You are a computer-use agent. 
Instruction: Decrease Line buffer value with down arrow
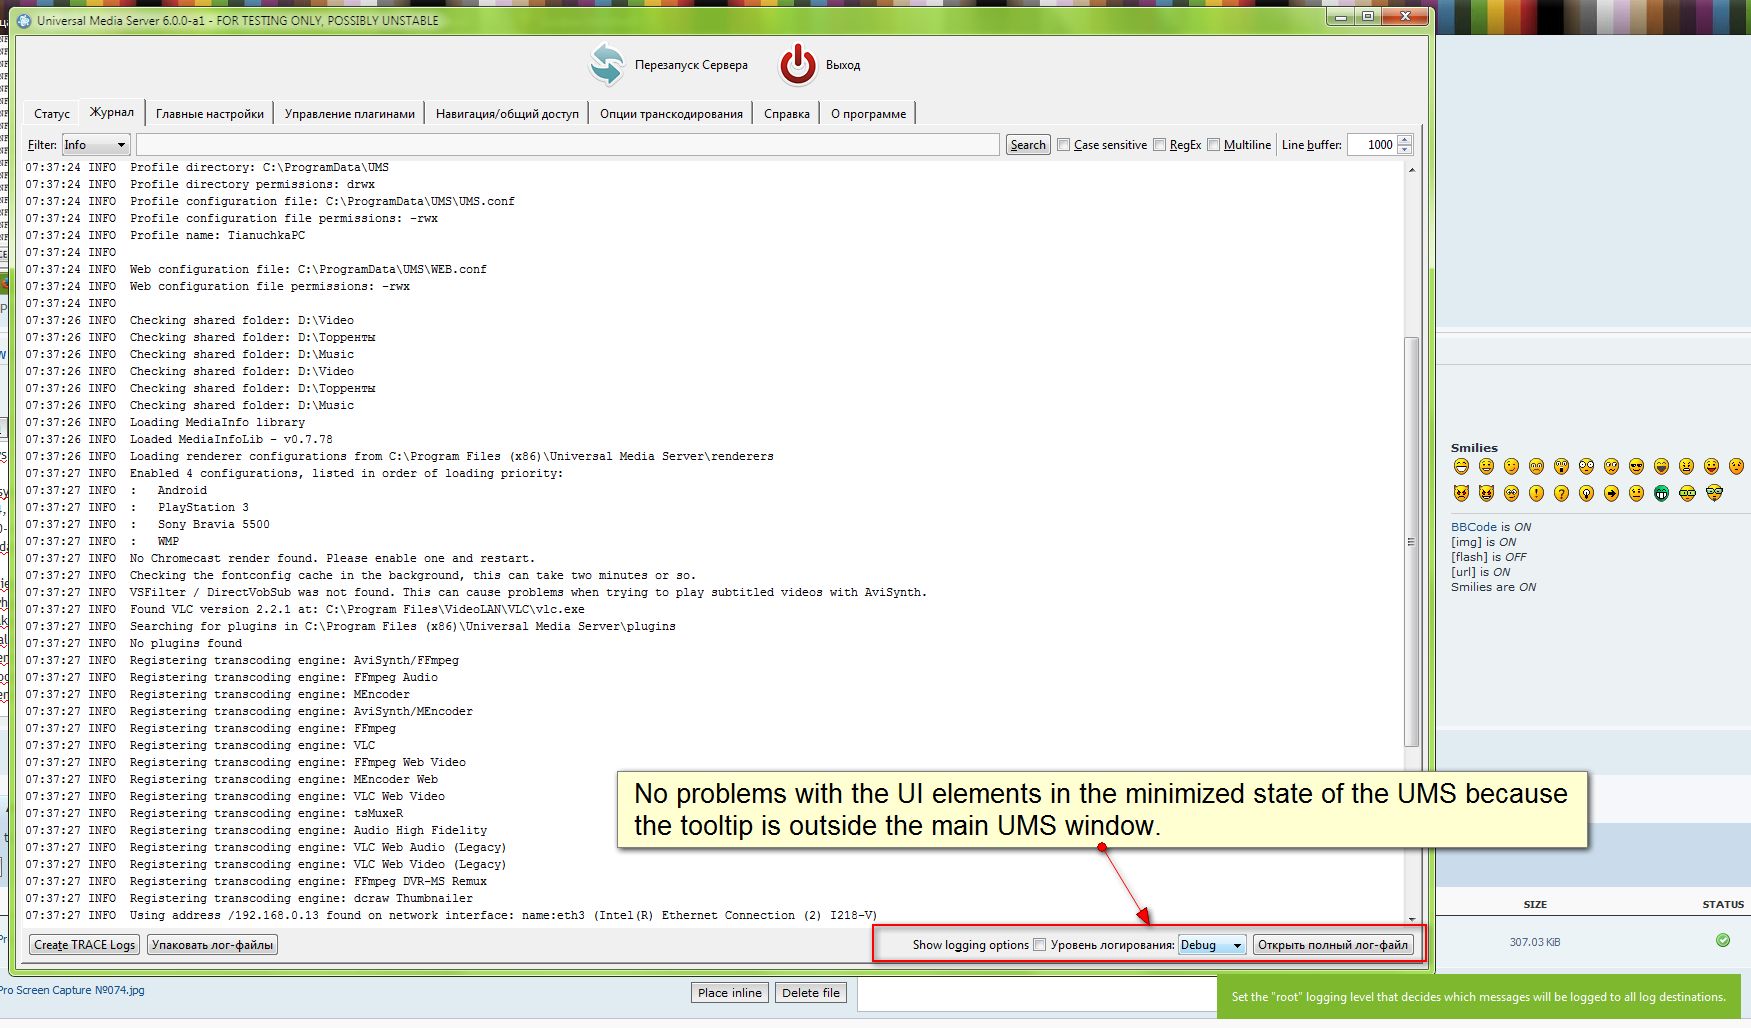(x=1405, y=150)
